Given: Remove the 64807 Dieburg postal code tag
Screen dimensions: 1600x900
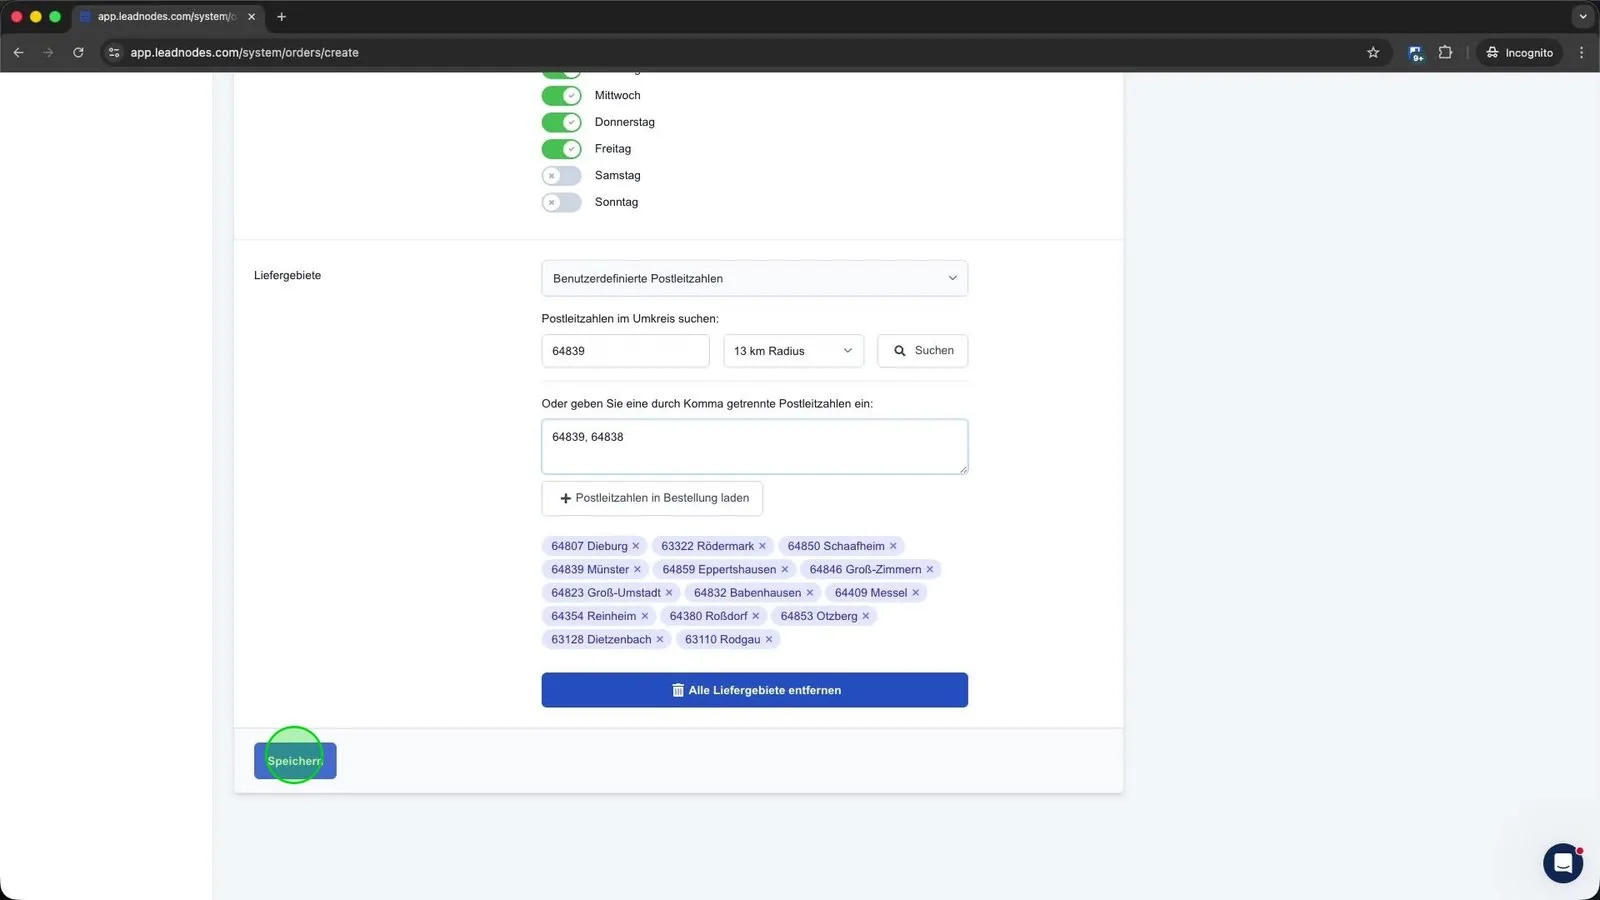Looking at the screenshot, I should click(635, 546).
